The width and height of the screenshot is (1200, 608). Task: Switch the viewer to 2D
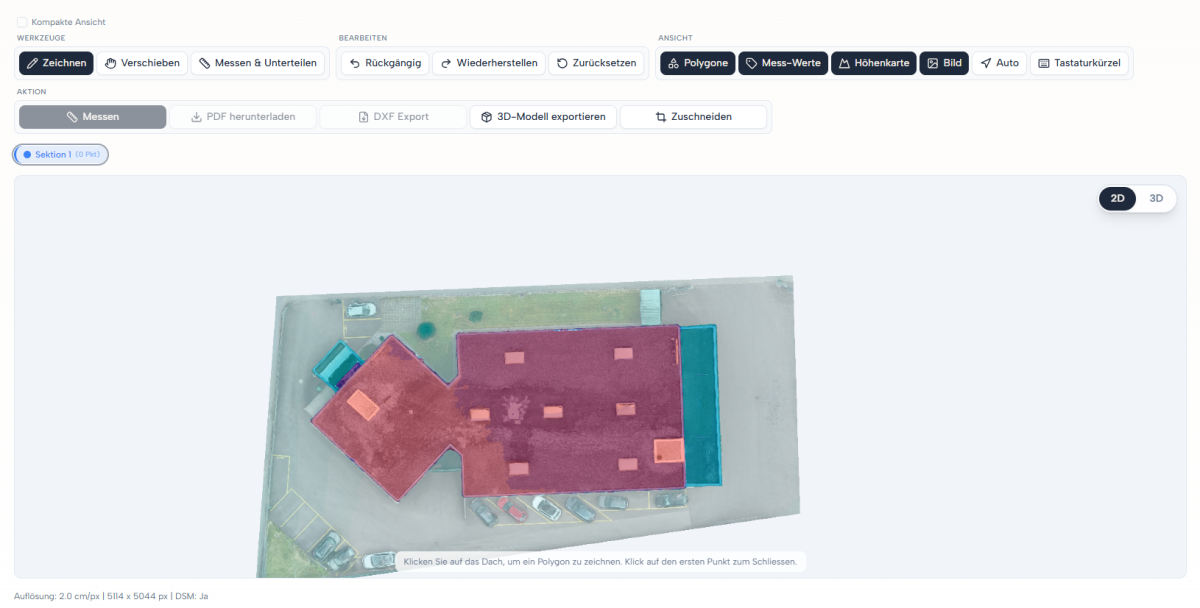tap(1118, 198)
